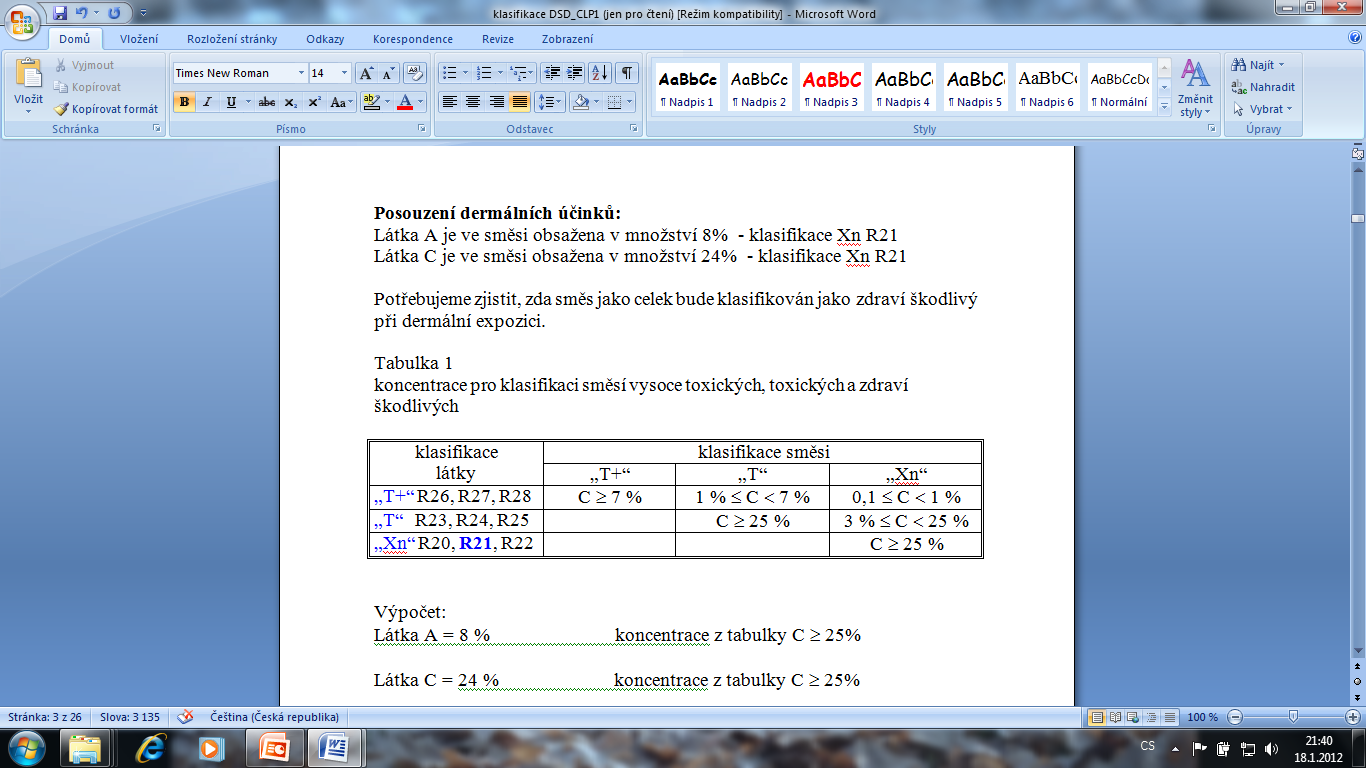Open Písmo font dialog launcher
This screenshot has width=1366, height=768.
(420, 129)
